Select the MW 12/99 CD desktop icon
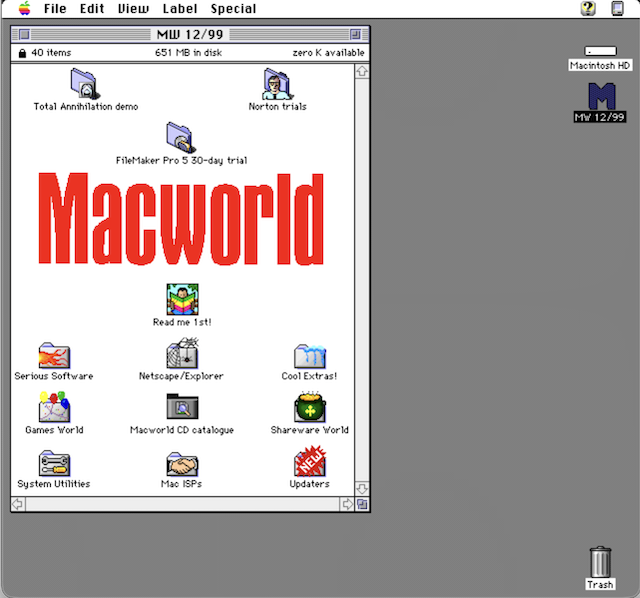This screenshot has width=640, height=598. point(602,96)
